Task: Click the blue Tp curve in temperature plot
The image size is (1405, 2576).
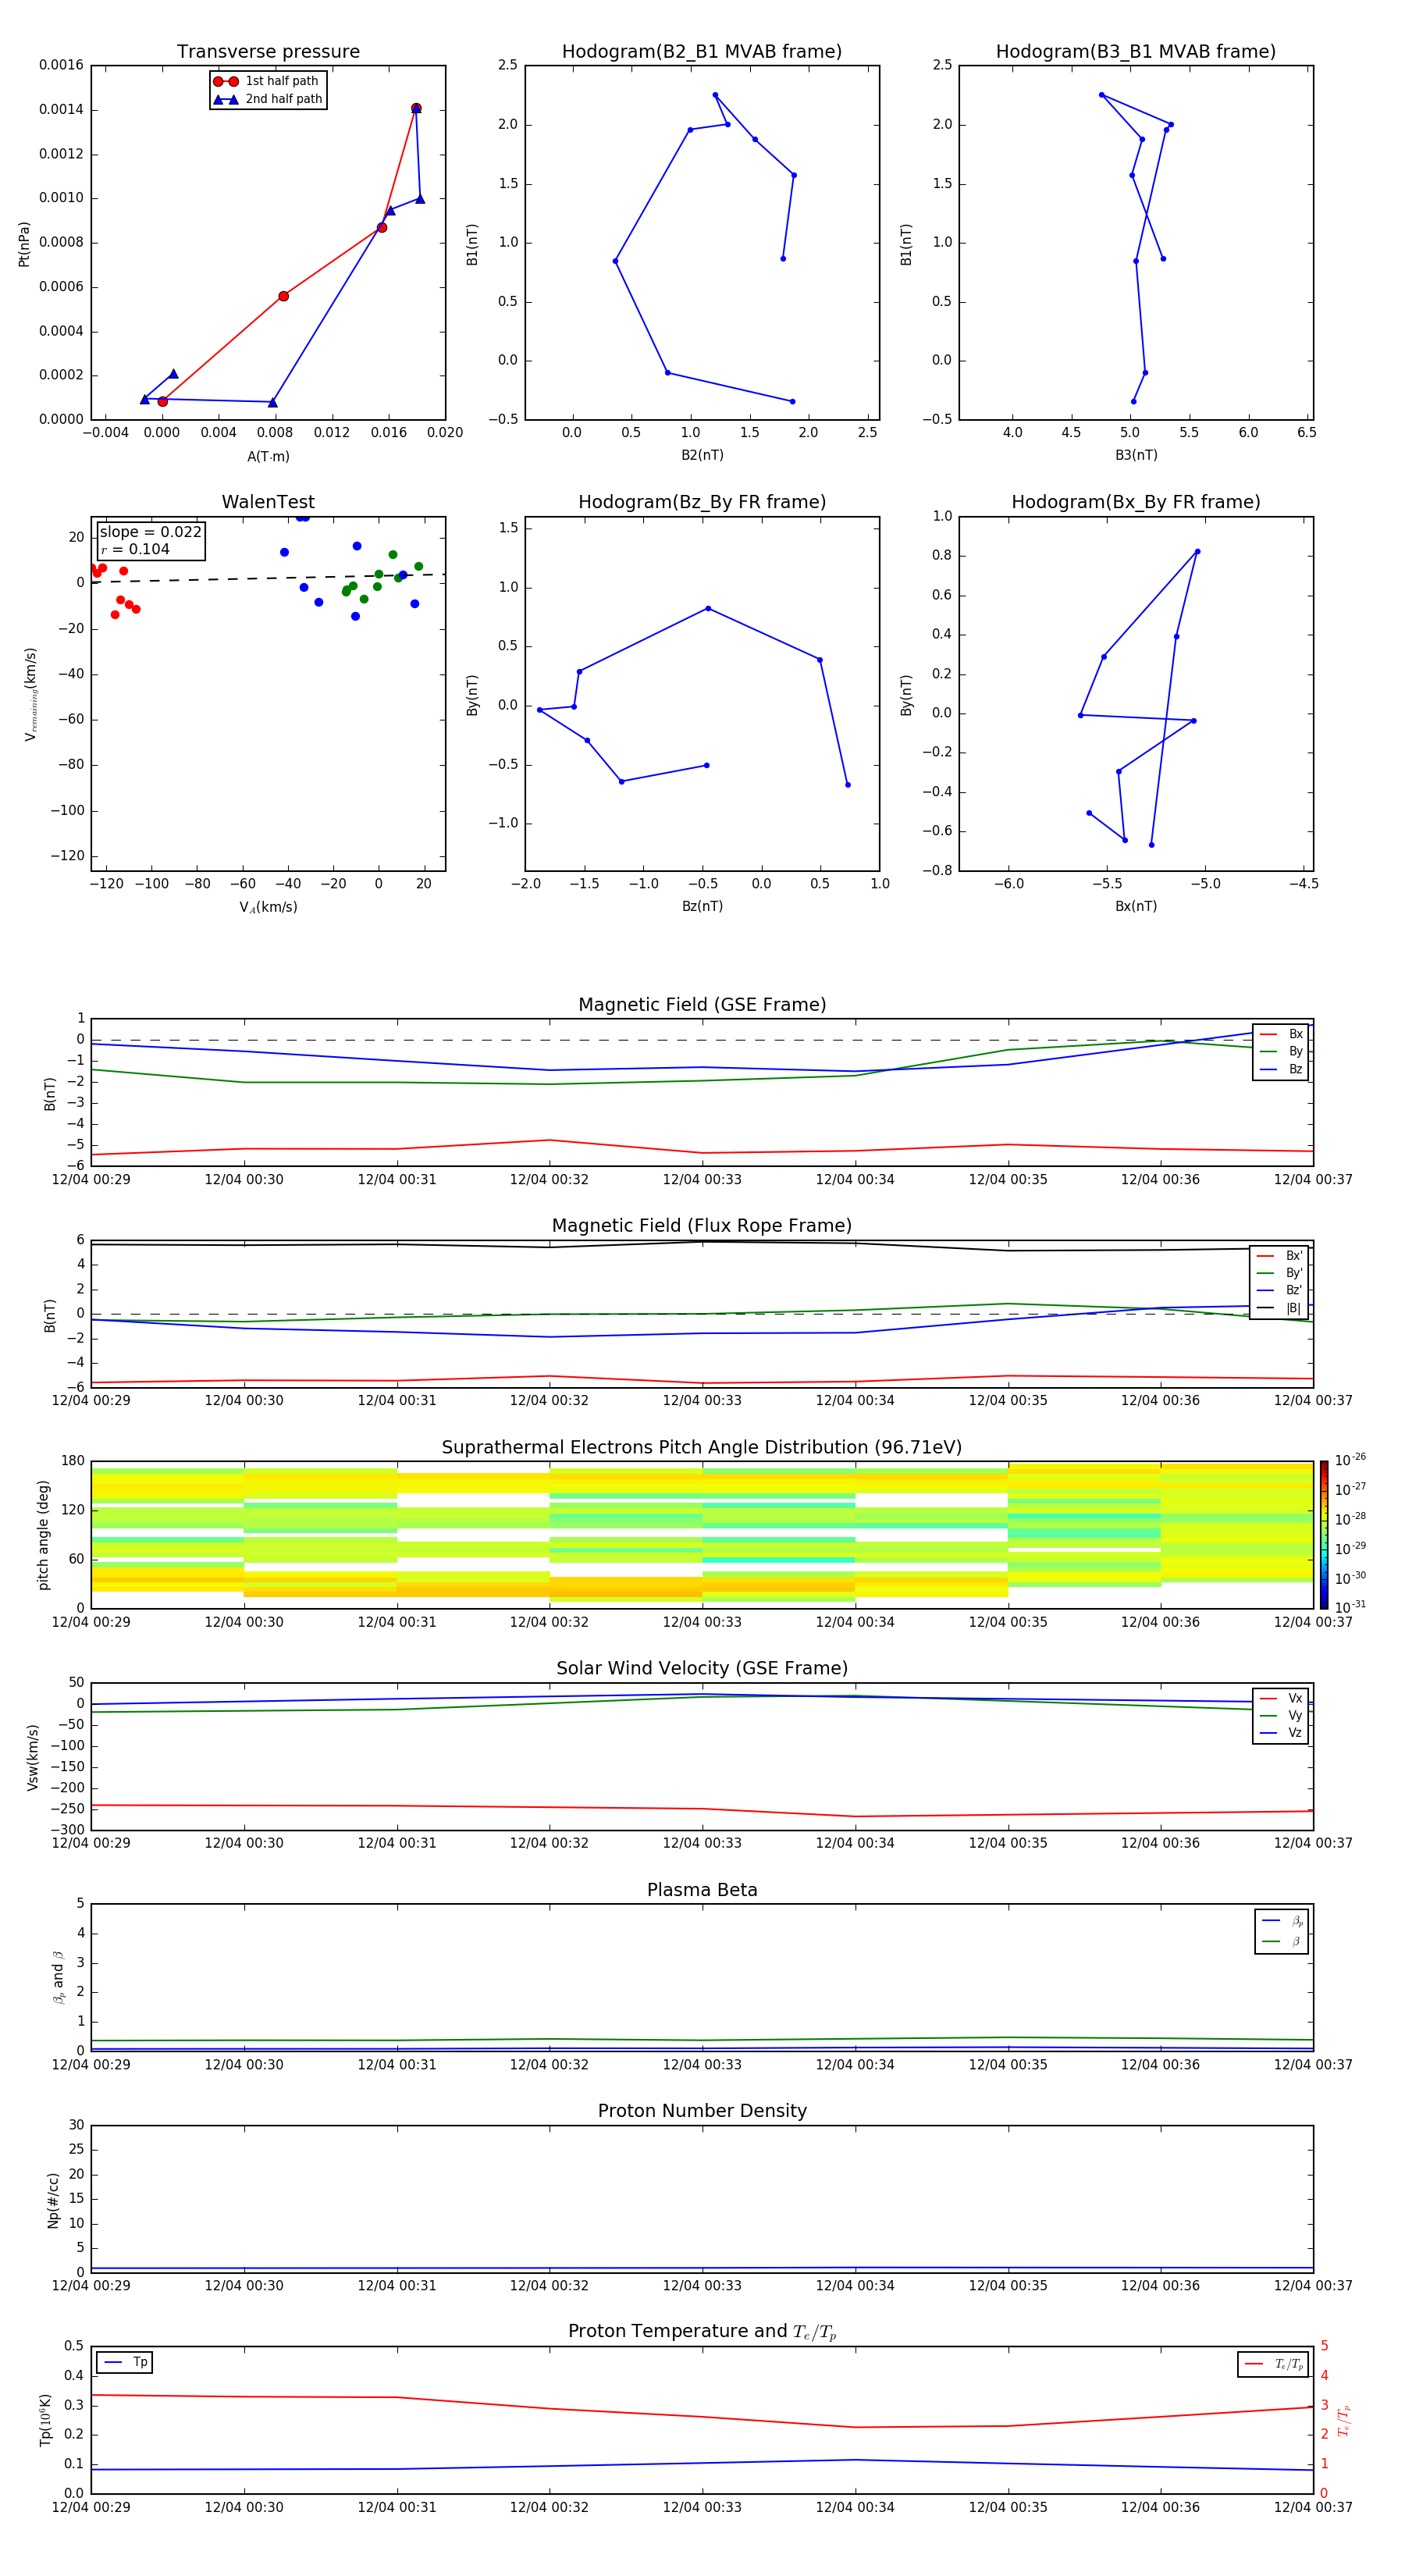Action: (702, 2463)
